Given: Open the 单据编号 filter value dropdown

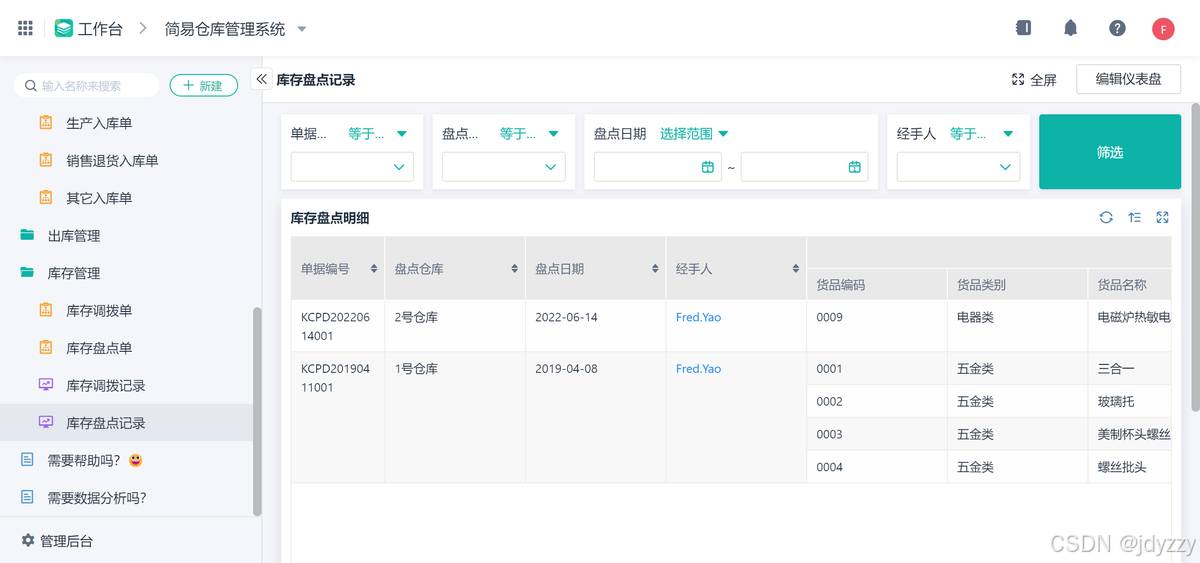Looking at the screenshot, I should click(x=352, y=167).
